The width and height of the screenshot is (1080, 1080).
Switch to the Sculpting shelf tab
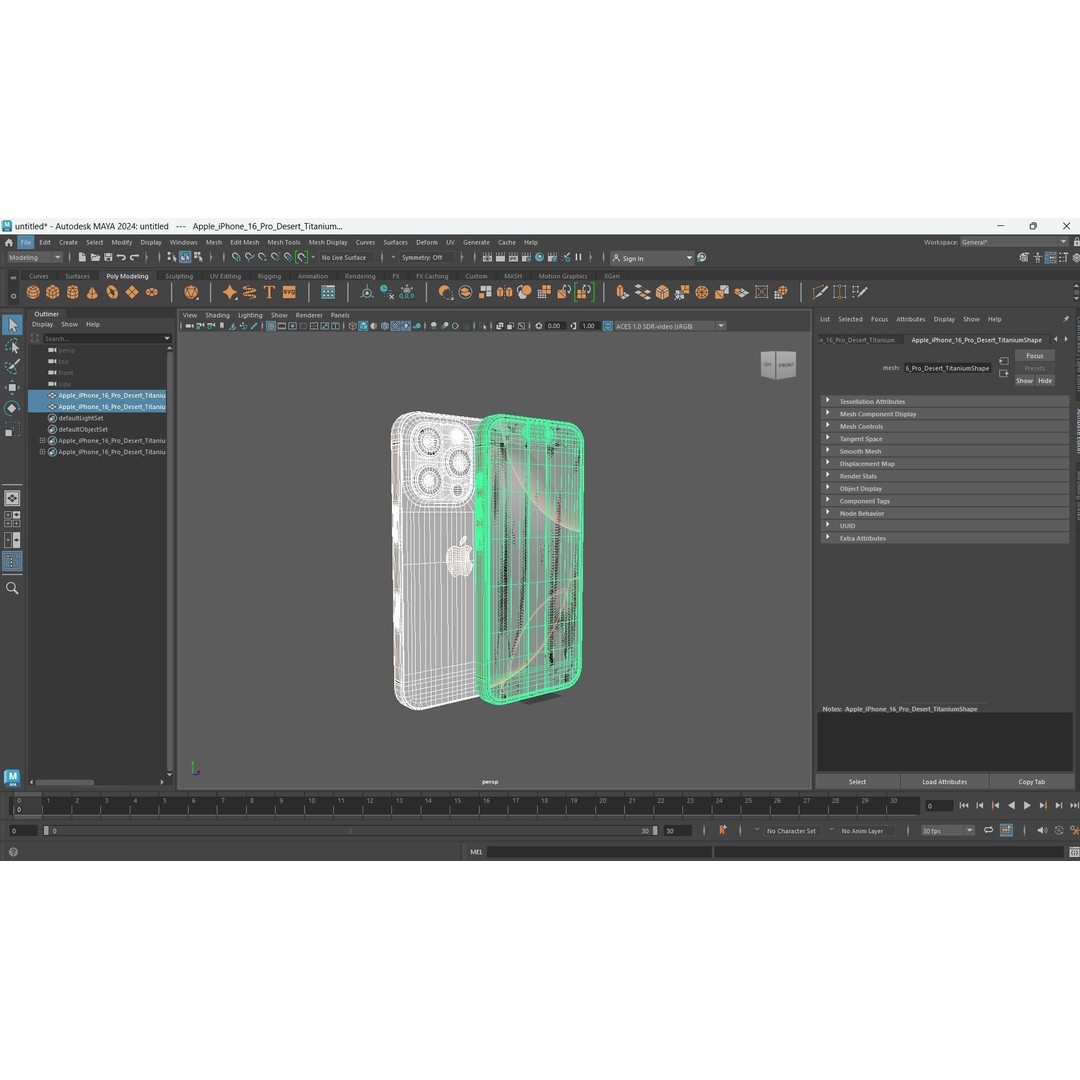(179, 276)
